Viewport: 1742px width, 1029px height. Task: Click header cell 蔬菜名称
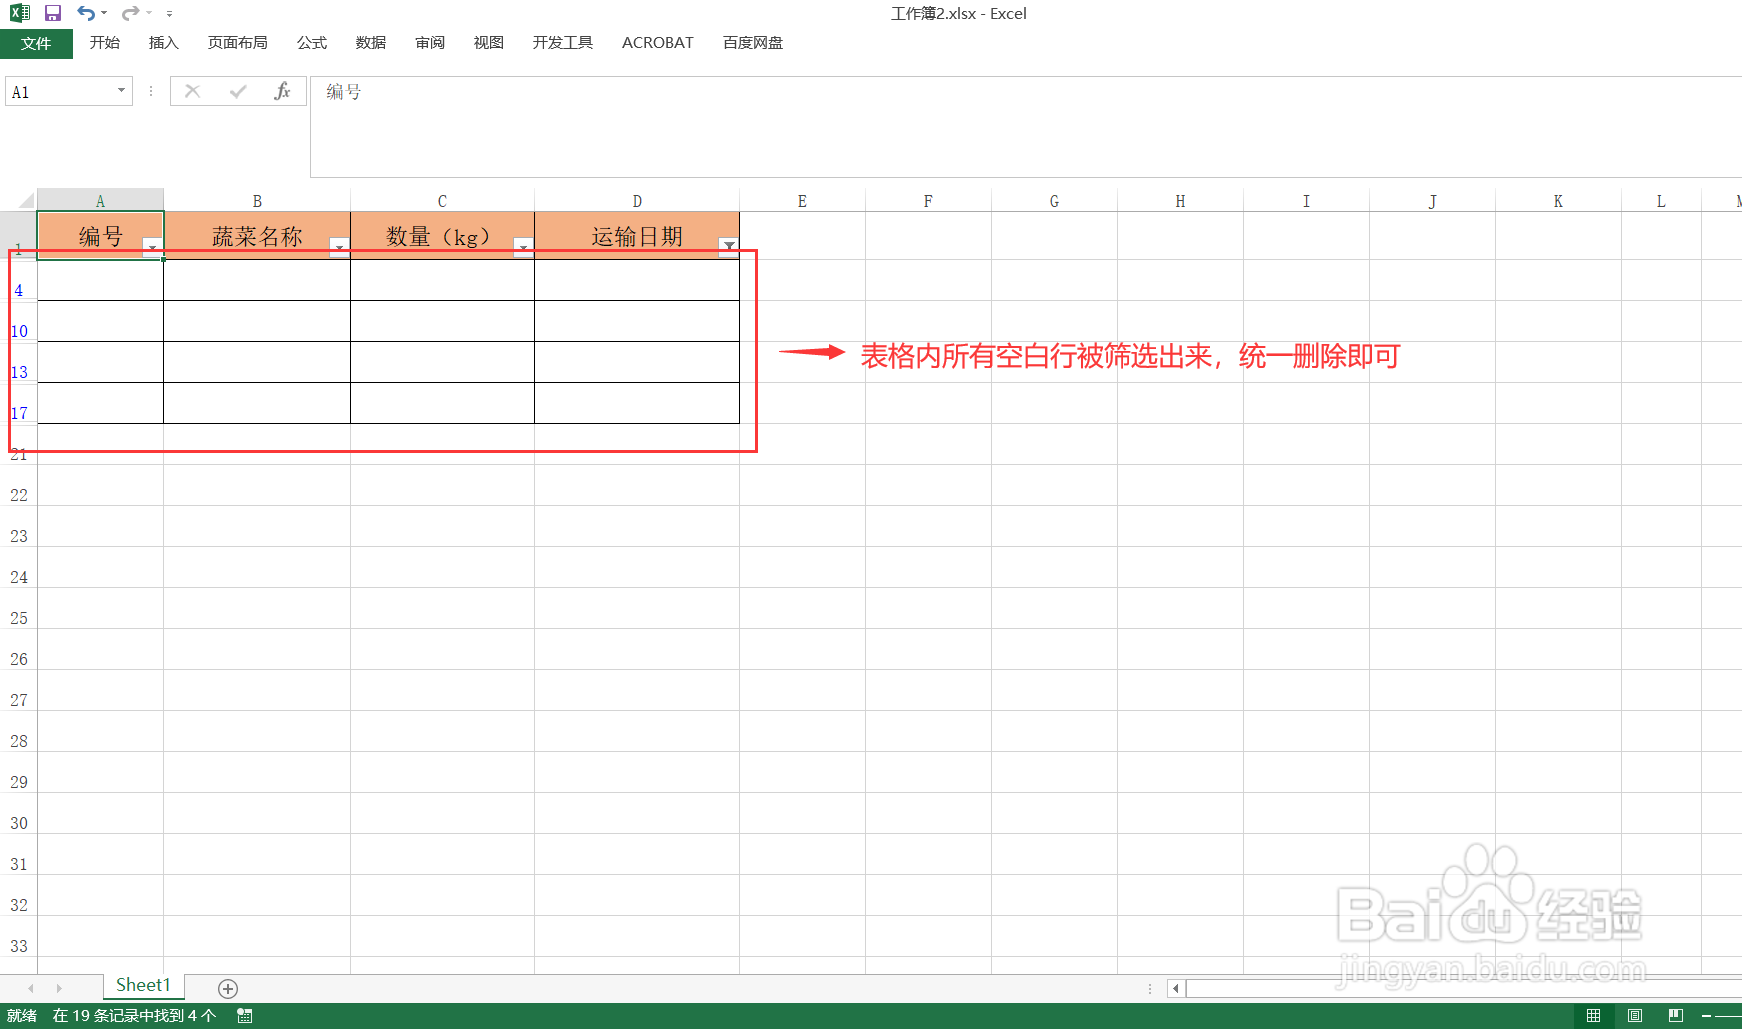point(257,236)
